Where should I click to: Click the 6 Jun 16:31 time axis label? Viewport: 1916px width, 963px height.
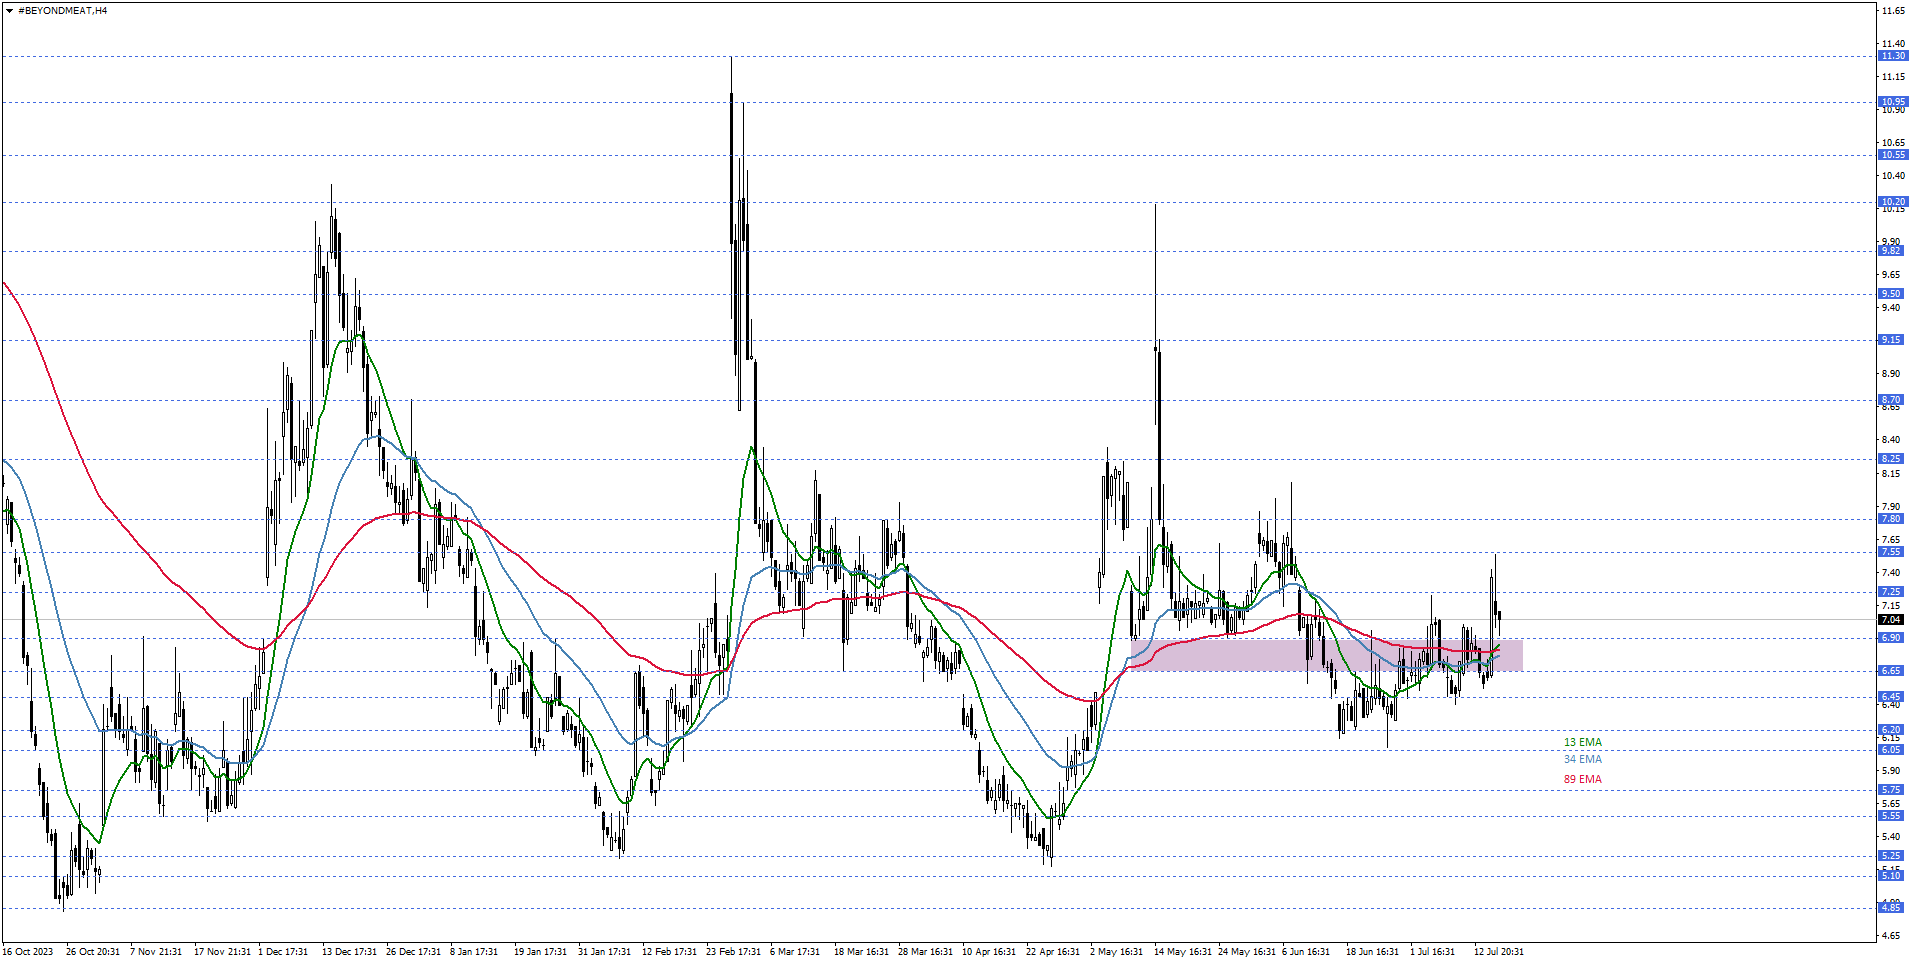tap(1306, 952)
